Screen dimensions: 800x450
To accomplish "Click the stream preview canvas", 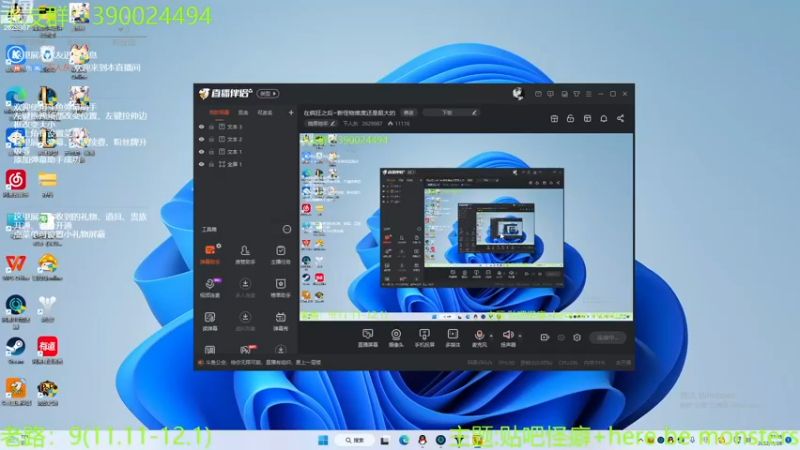I will (466, 227).
